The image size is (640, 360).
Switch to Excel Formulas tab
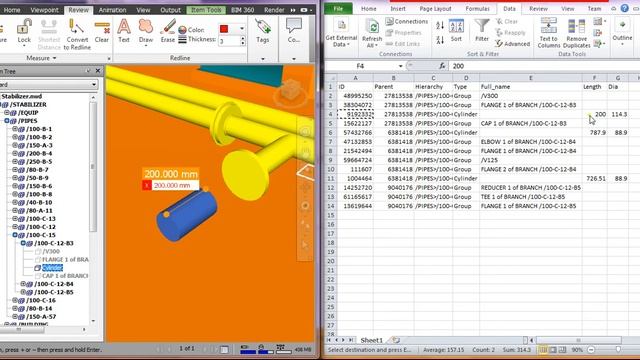477,8
